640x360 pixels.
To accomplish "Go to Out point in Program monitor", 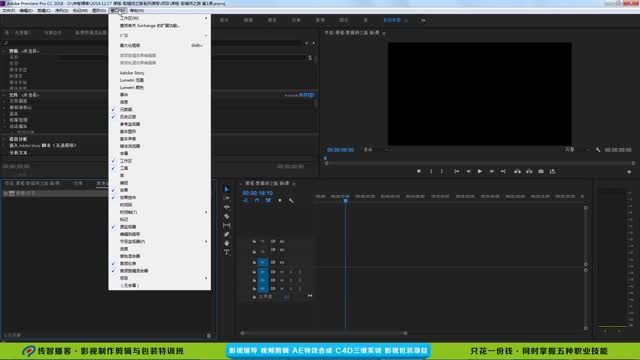I will [503, 171].
